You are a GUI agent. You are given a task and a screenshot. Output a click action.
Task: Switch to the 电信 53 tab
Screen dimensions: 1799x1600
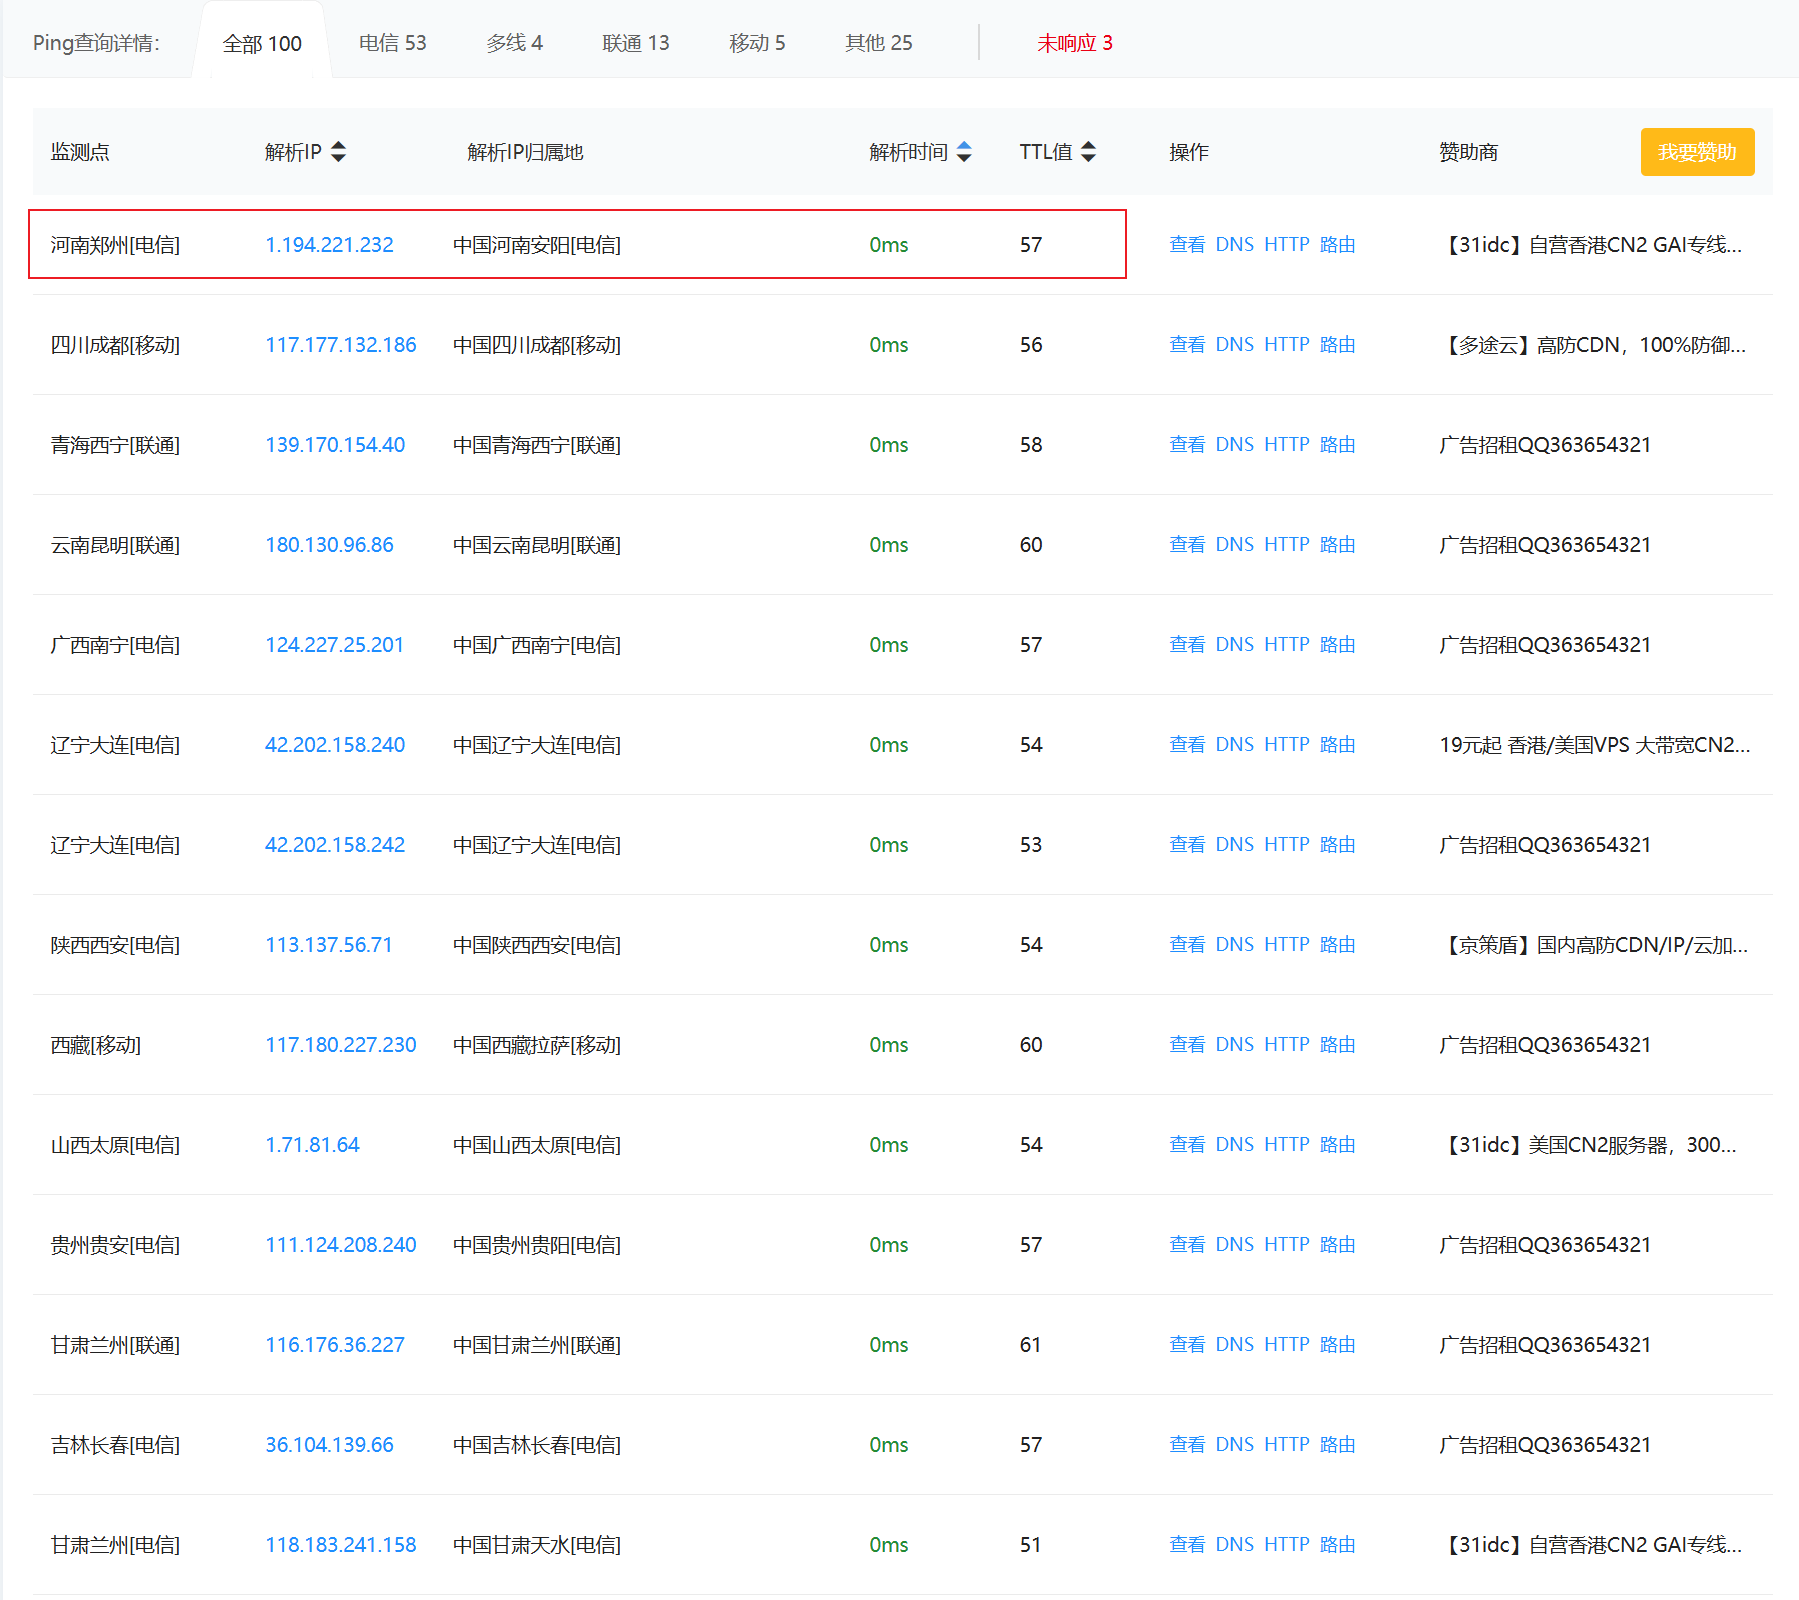(x=392, y=43)
